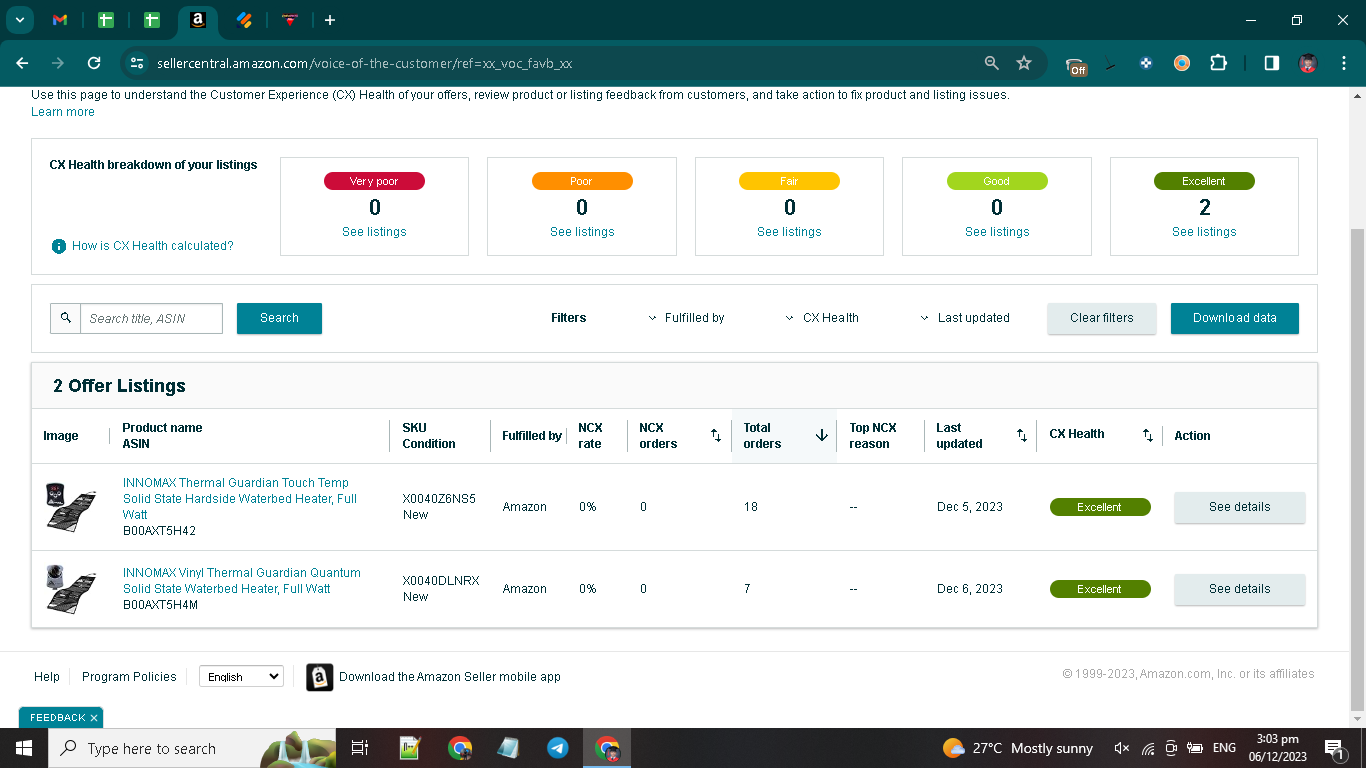See listings under Excellent
The width and height of the screenshot is (1366, 768).
point(1204,232)
